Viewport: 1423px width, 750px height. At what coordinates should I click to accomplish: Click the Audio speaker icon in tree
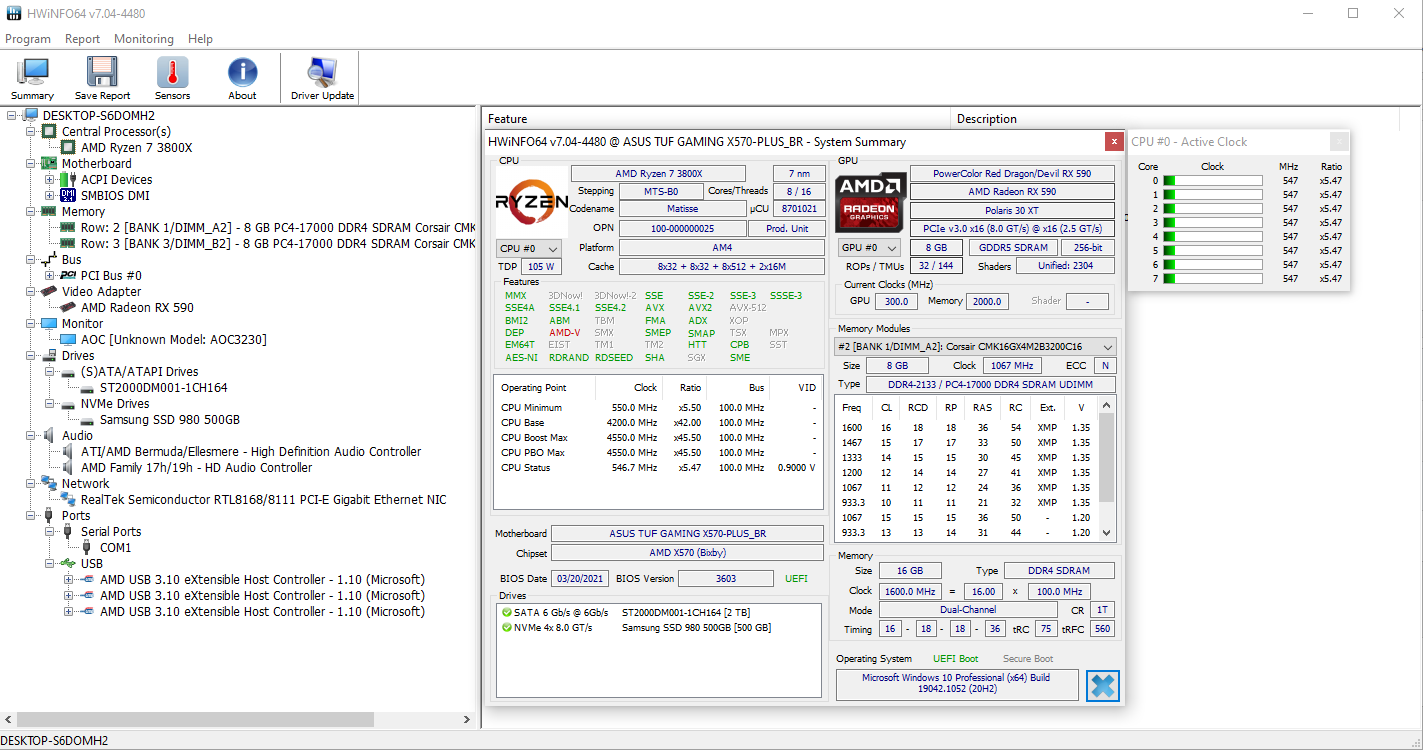click(48, 435)
